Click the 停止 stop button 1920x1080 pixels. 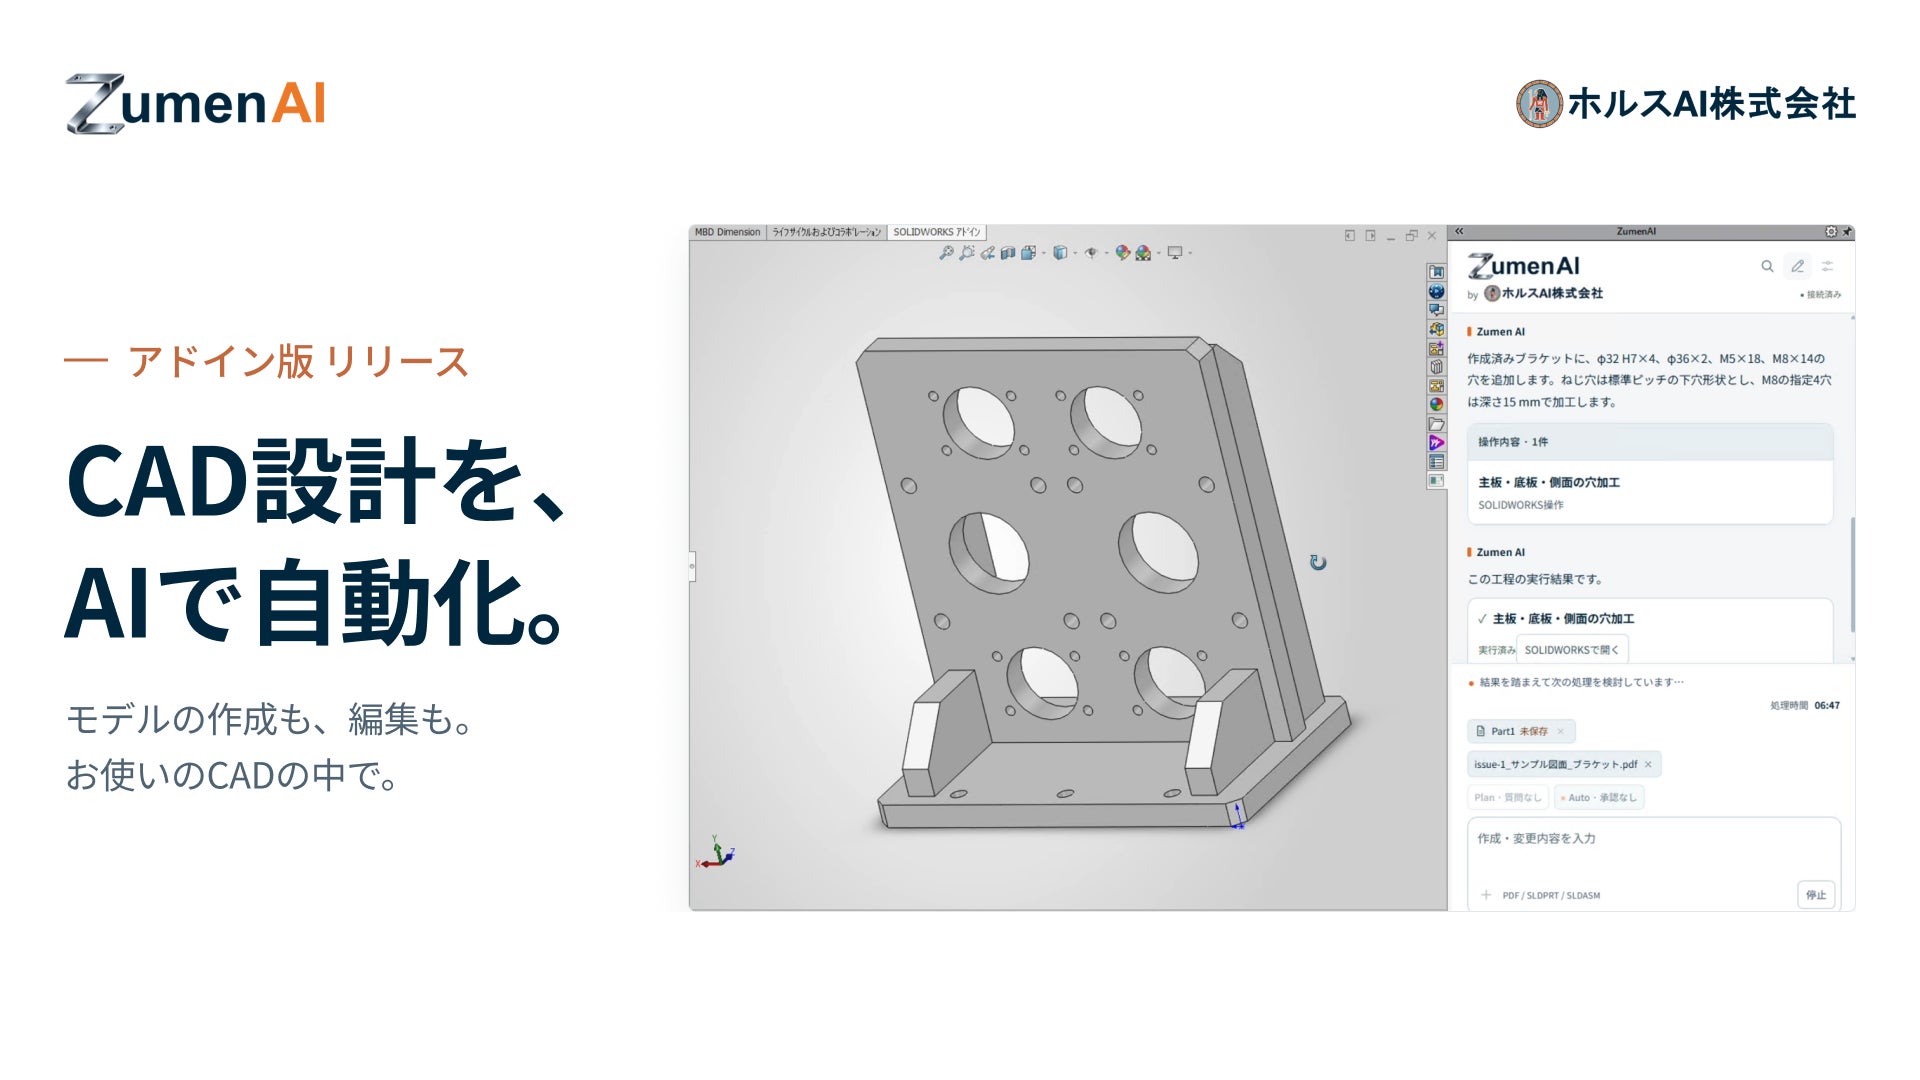pos(1816,895)
